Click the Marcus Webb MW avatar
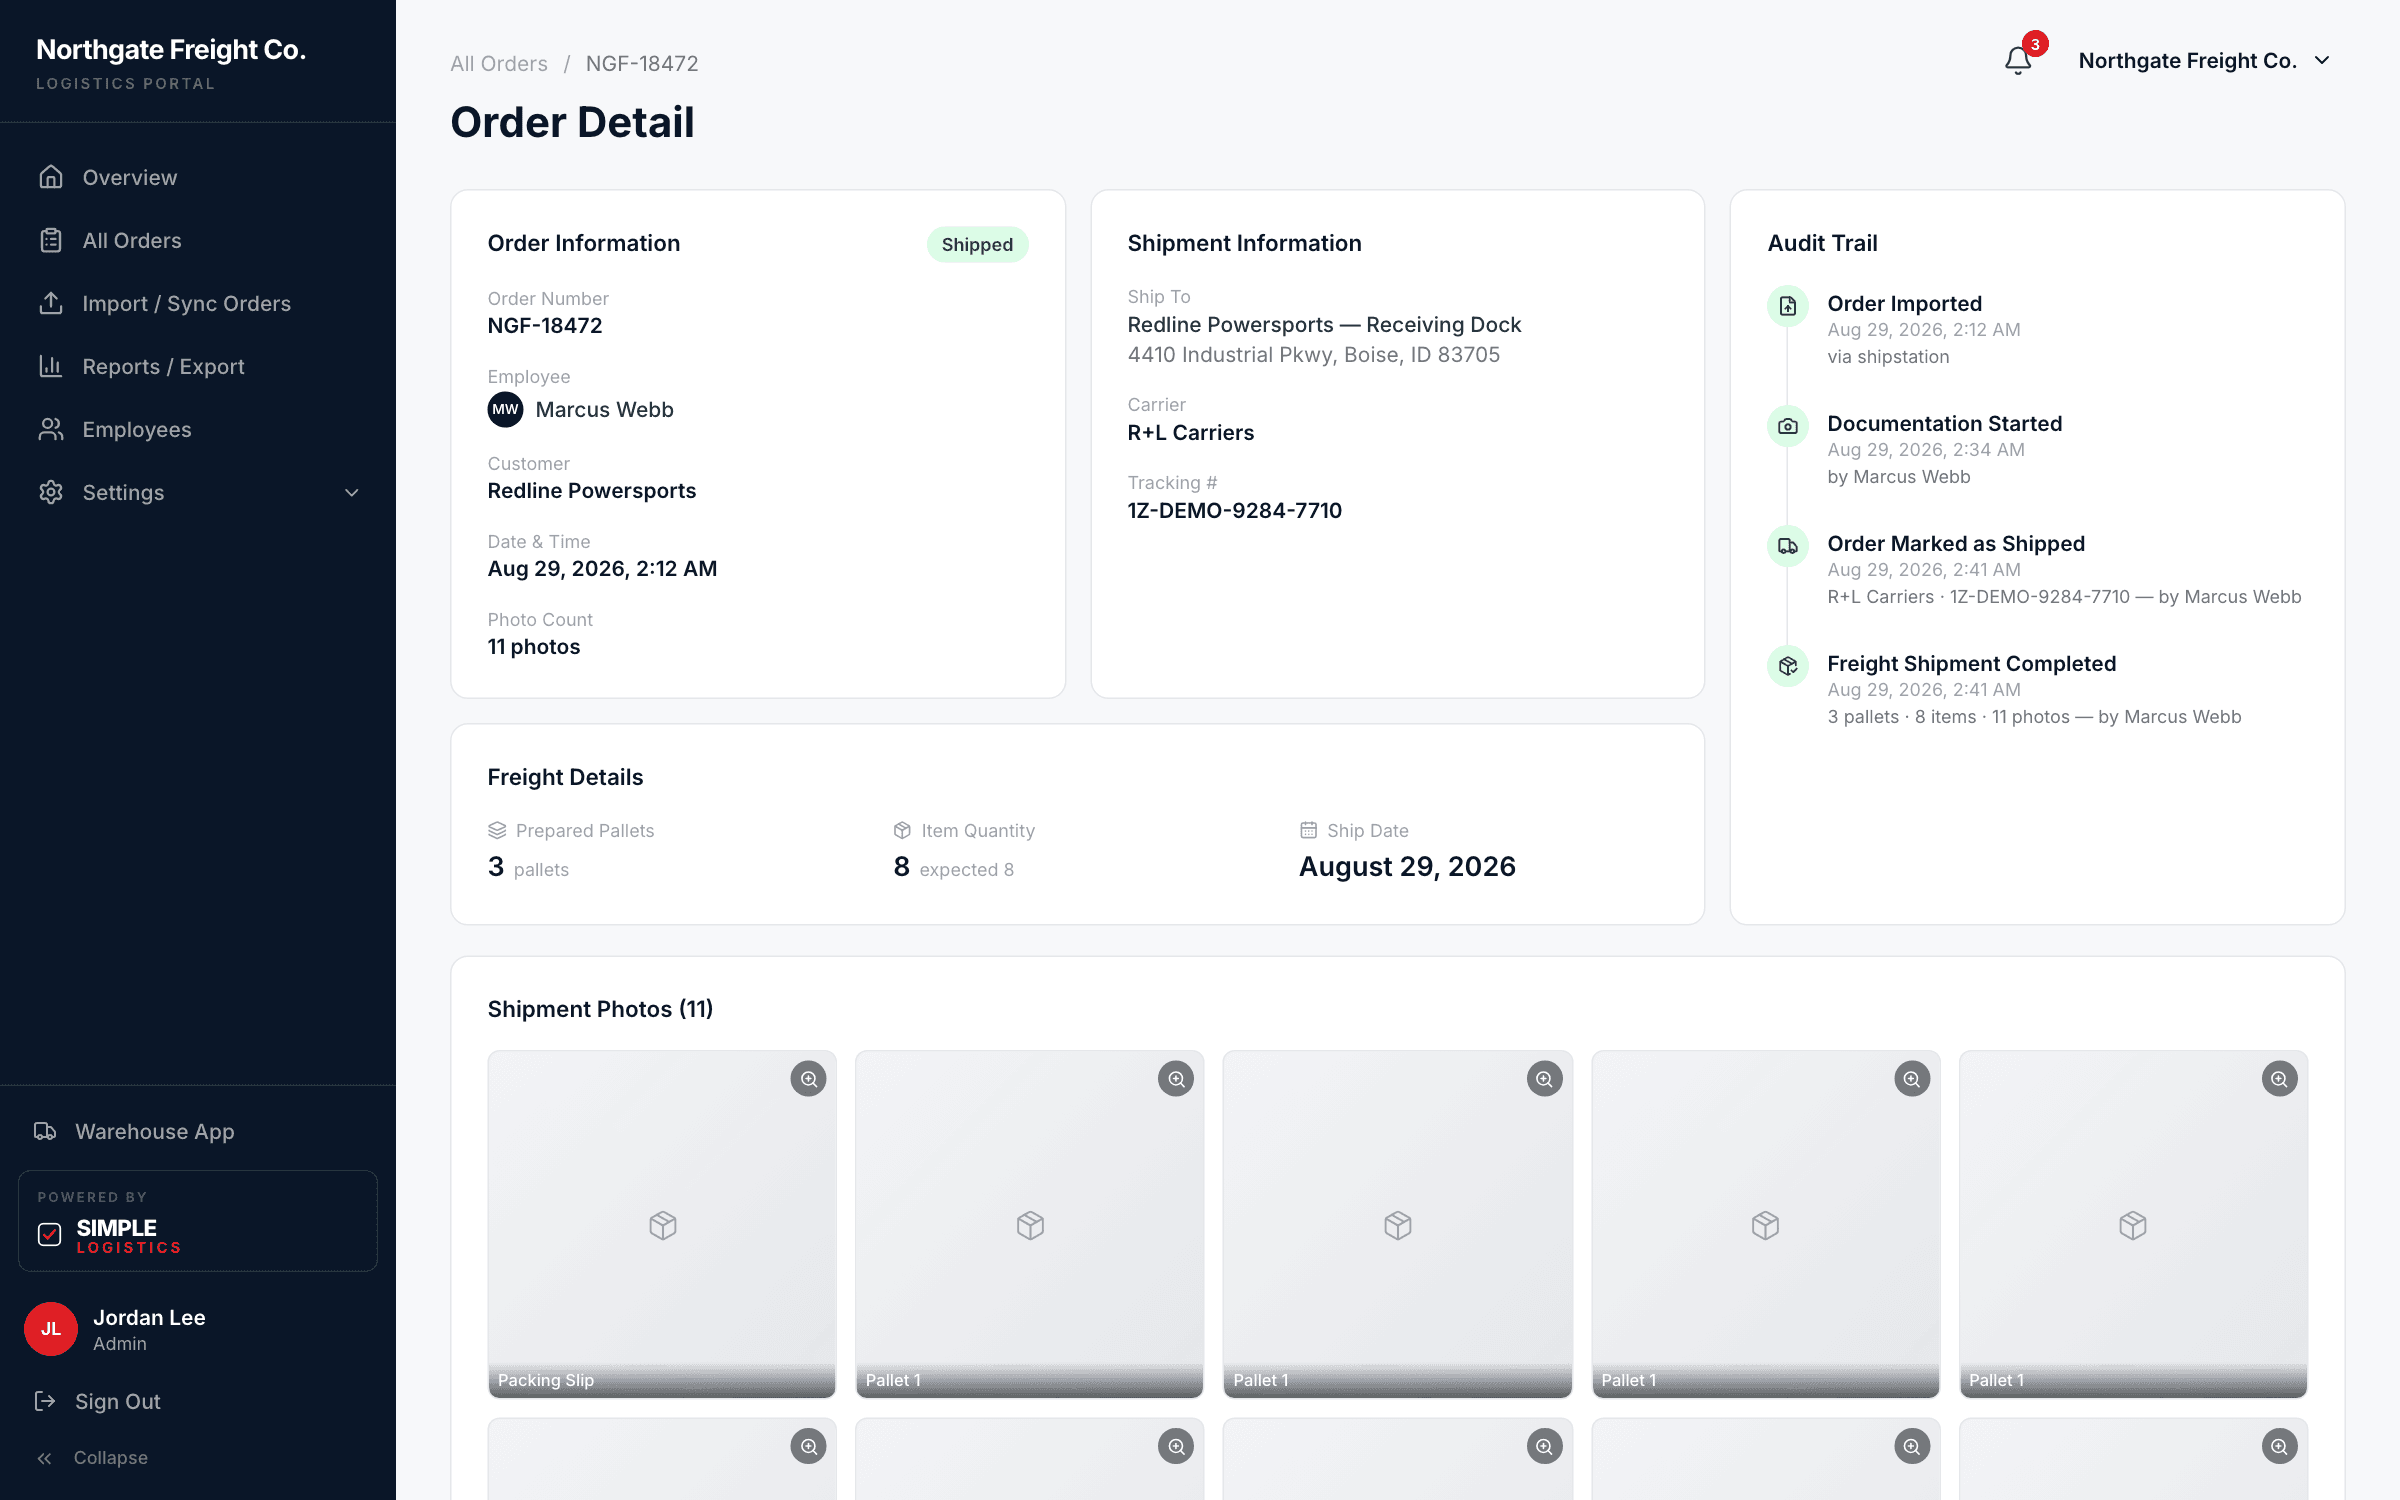Image resolution: width=2400 pixels, height=1500 pixels. click(505, 409)
